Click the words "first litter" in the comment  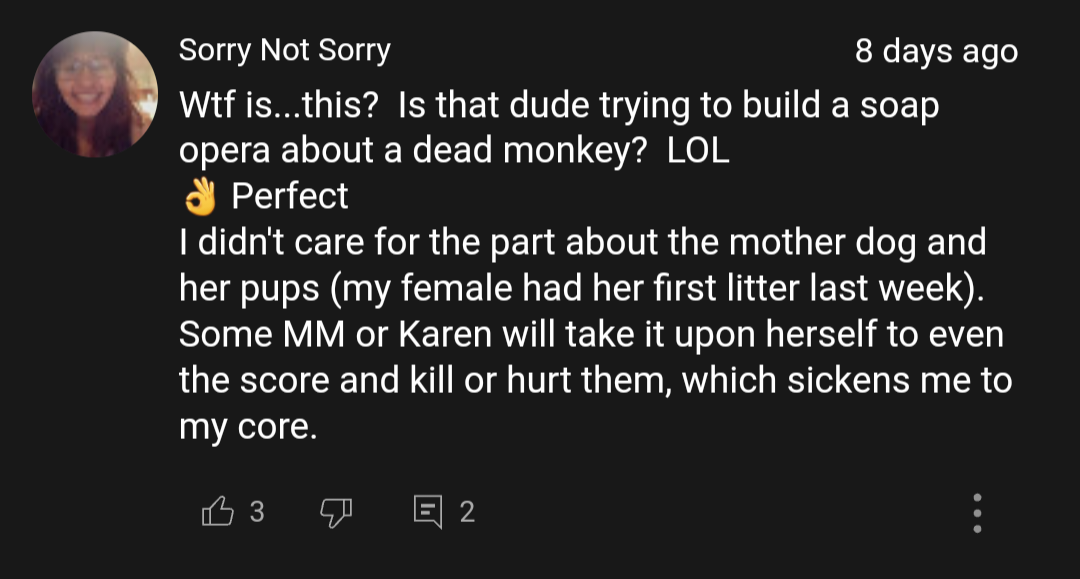(x=700, y=288)
